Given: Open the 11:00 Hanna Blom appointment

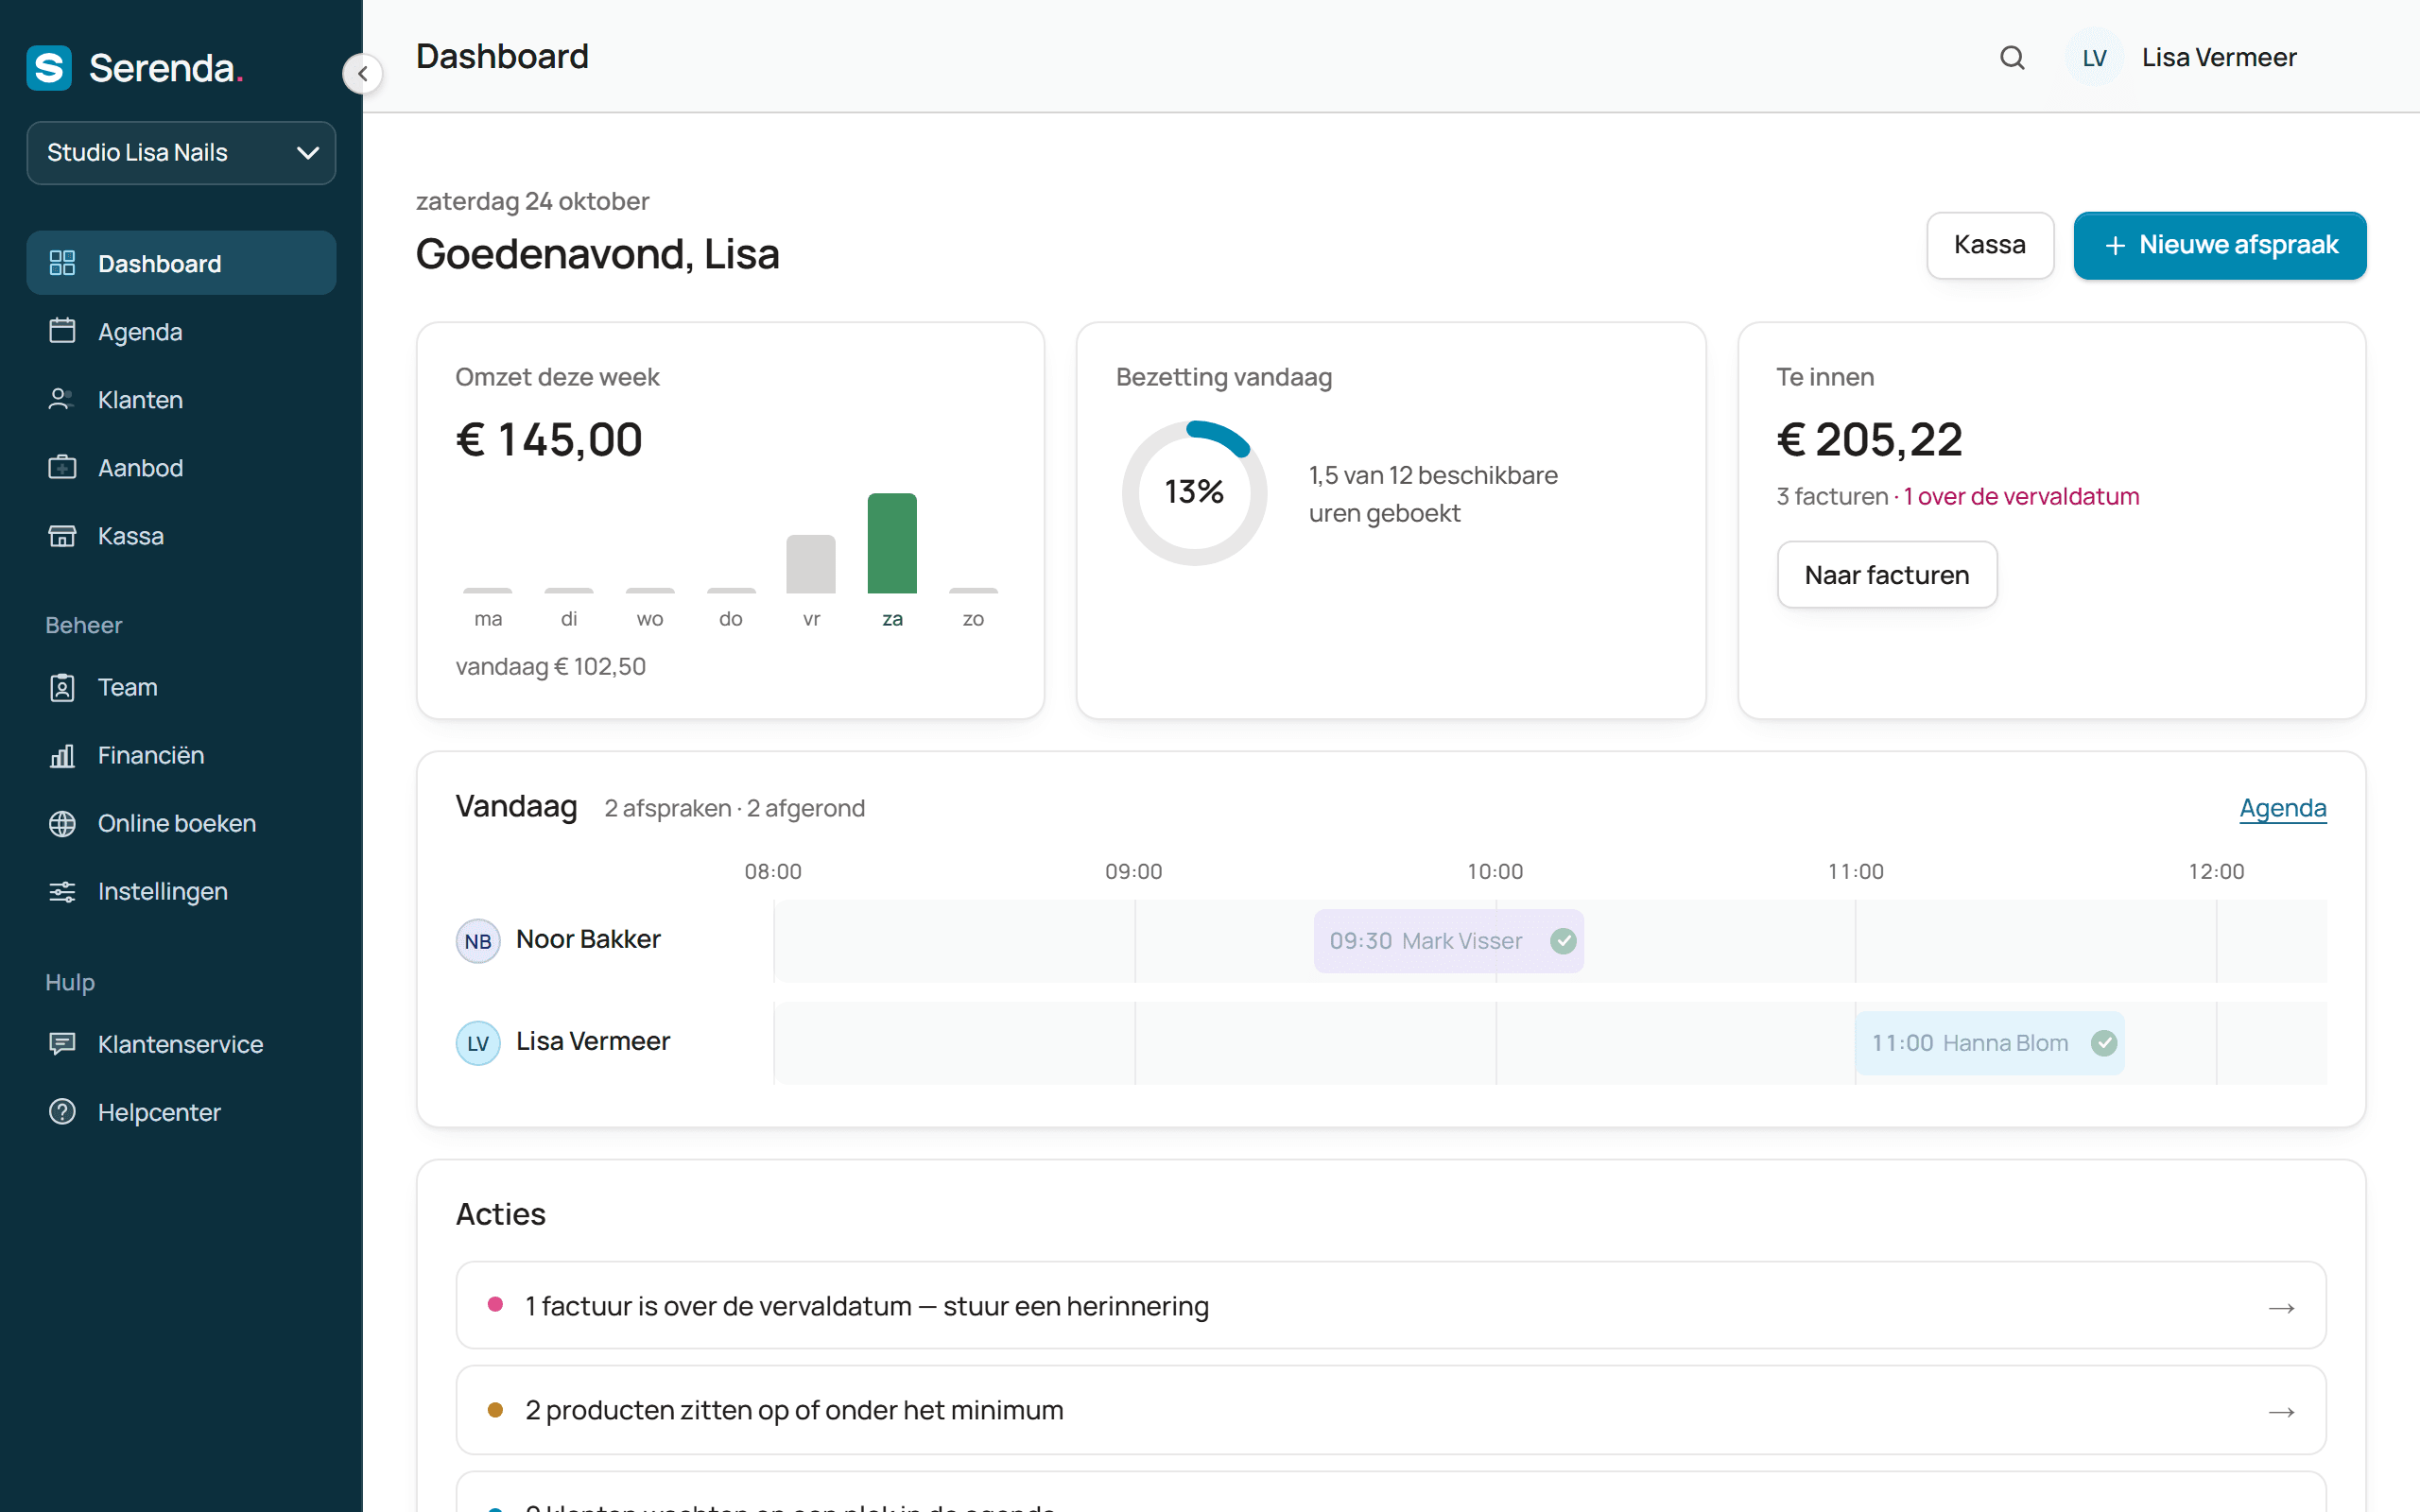Looking at the screenshot, I should pyautogui.click(x=1990, y=1043).
